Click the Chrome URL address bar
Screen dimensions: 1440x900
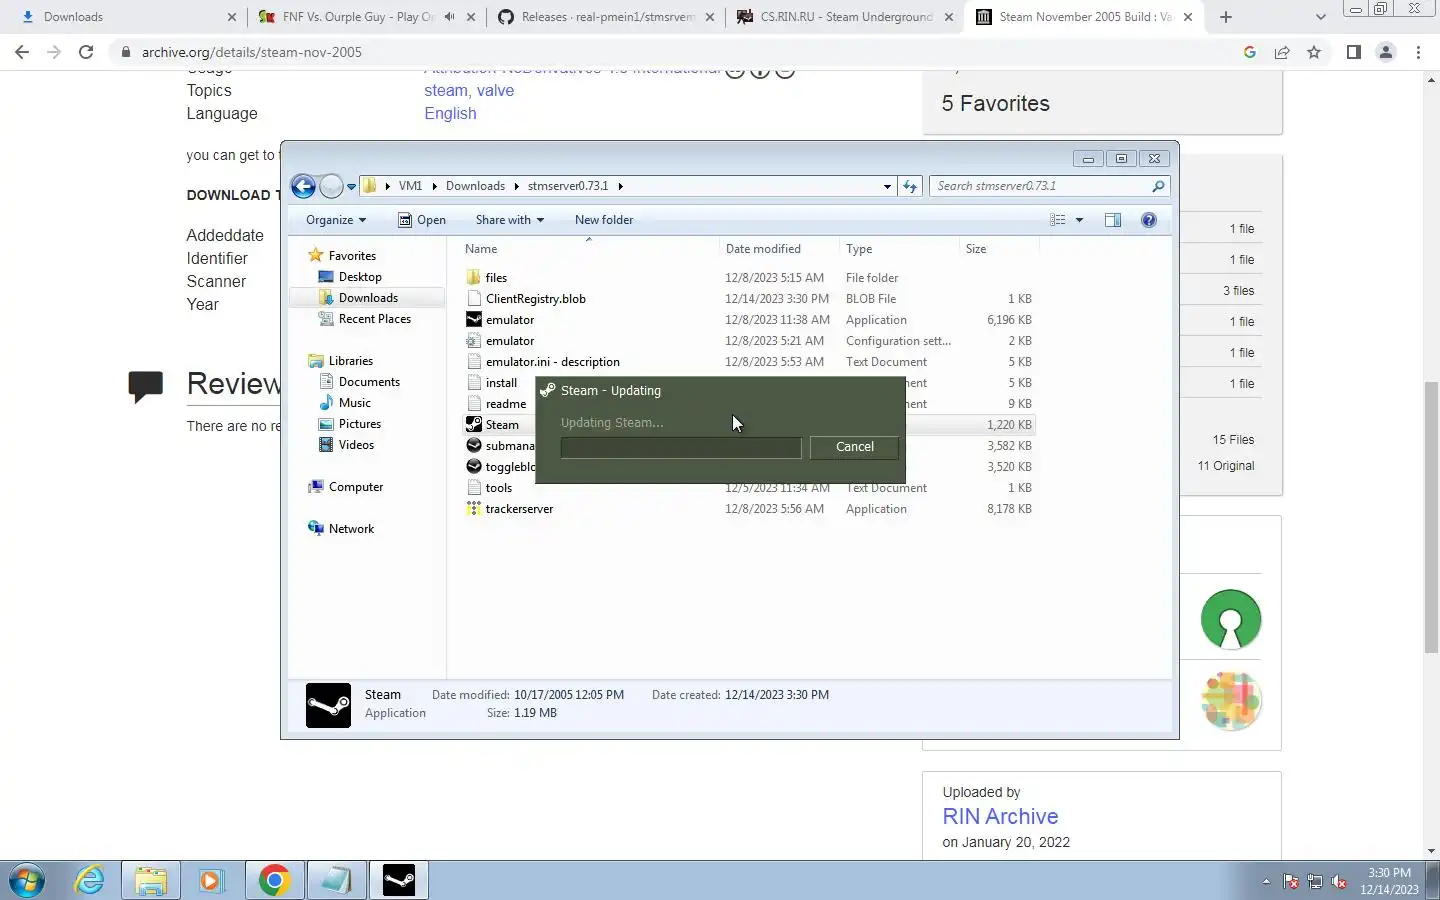pyautogui.click(x=680, y=52)
